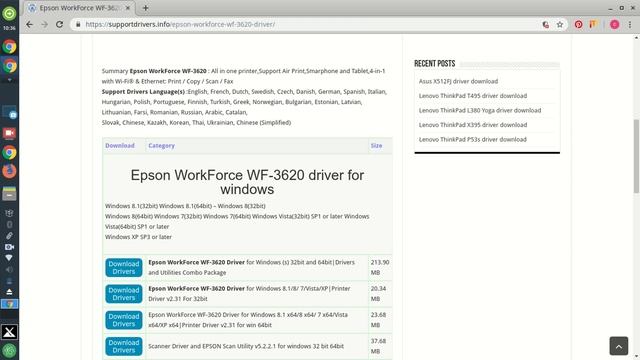Click the '213.90 MB' size cell
This screenshot has width=640, height=360.
click(380, 267)
